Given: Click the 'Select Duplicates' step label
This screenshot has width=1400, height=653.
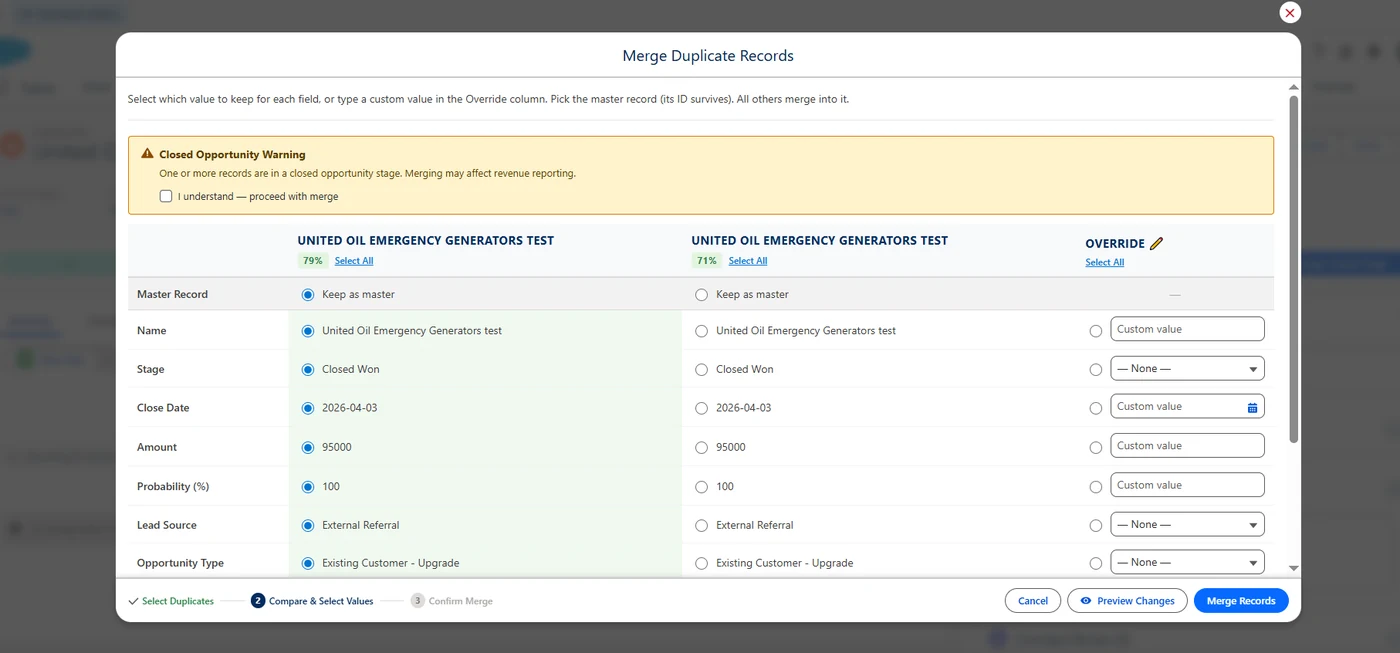Looking at the screenshot, I should pos(178,601).
